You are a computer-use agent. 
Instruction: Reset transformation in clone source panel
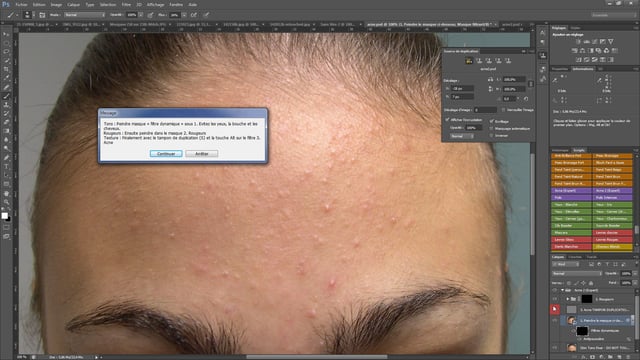(x=526, y=99)
